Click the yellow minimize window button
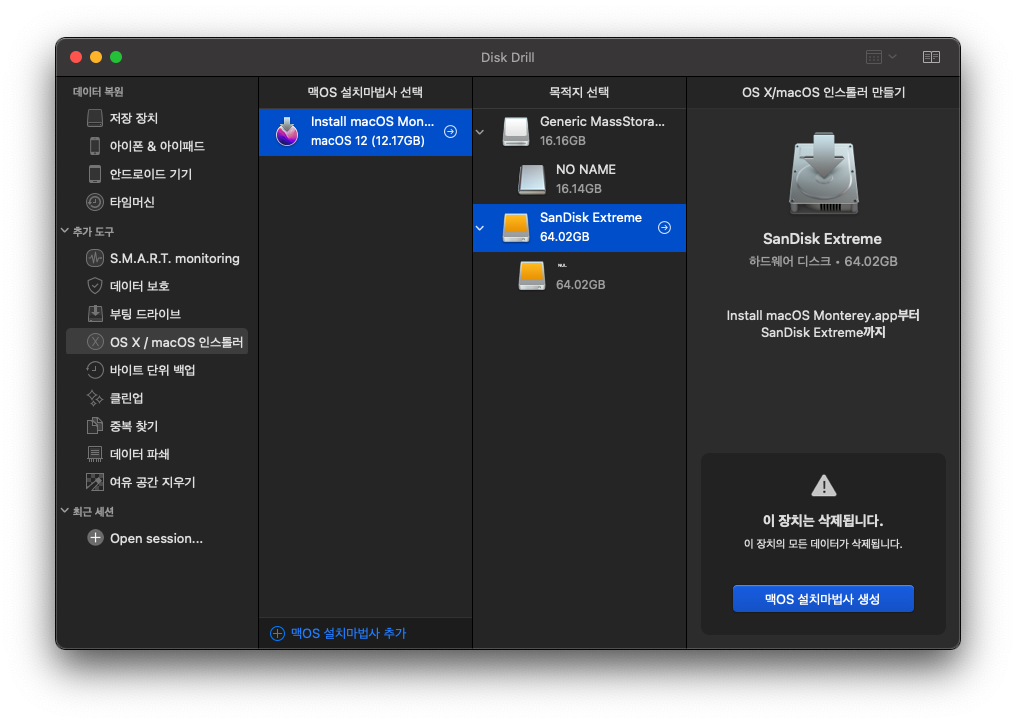Image resolution: width=1016 pixels, height=723 pixels. [x=96, y=57]
